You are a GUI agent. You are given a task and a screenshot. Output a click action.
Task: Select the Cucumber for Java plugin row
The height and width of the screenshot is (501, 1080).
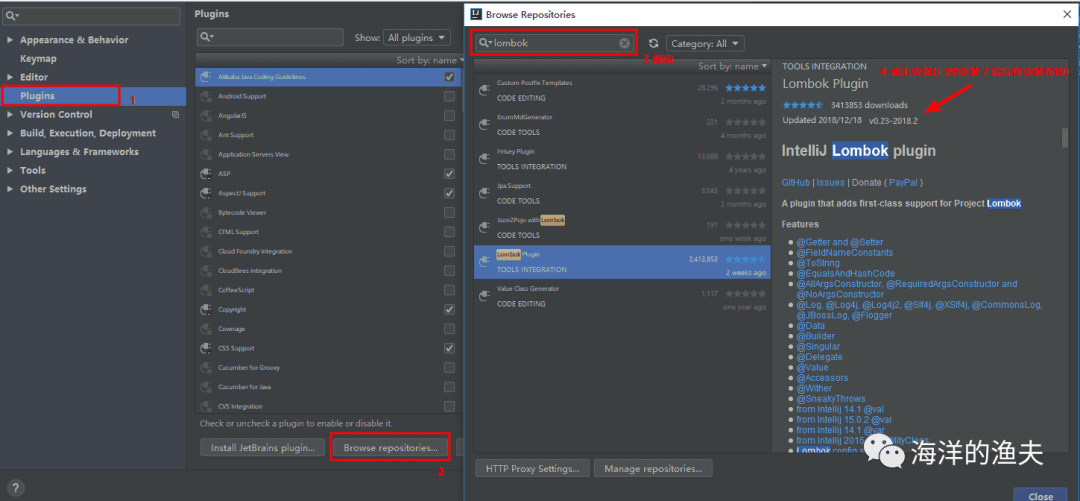click(x=329, y=387)
